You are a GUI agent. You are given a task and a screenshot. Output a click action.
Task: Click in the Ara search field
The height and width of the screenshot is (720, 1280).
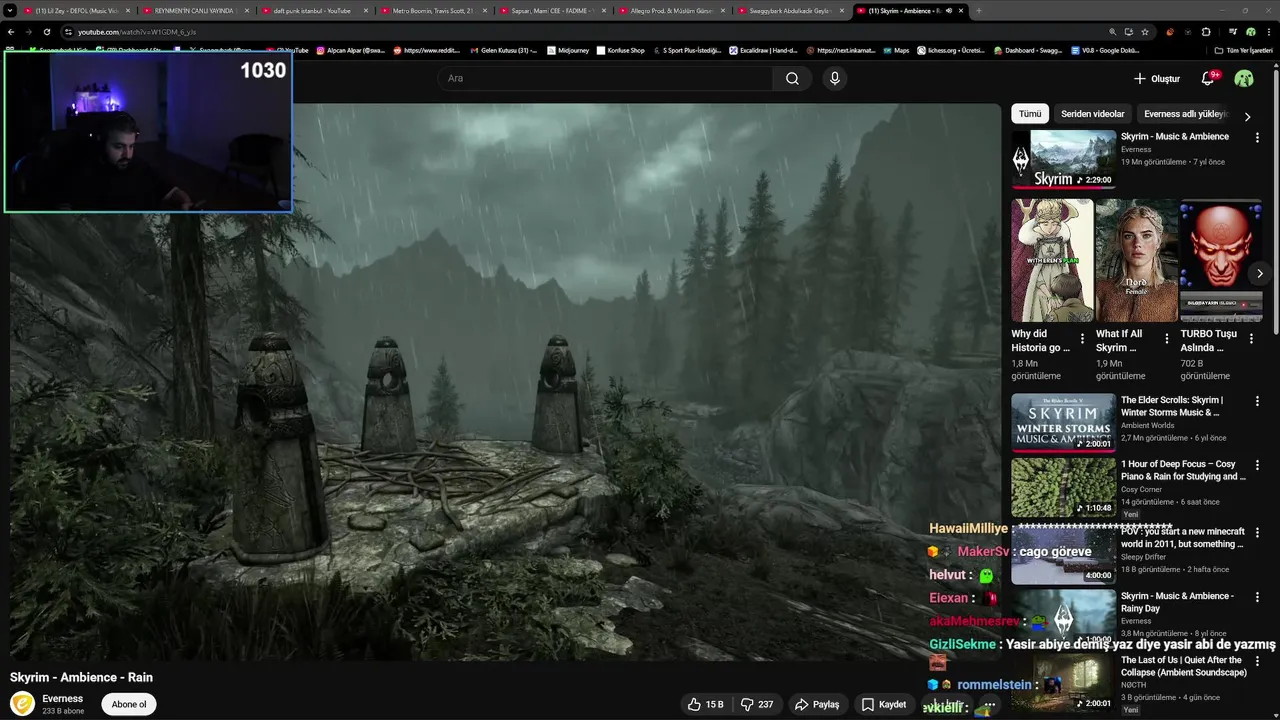[x=605, y=78]
